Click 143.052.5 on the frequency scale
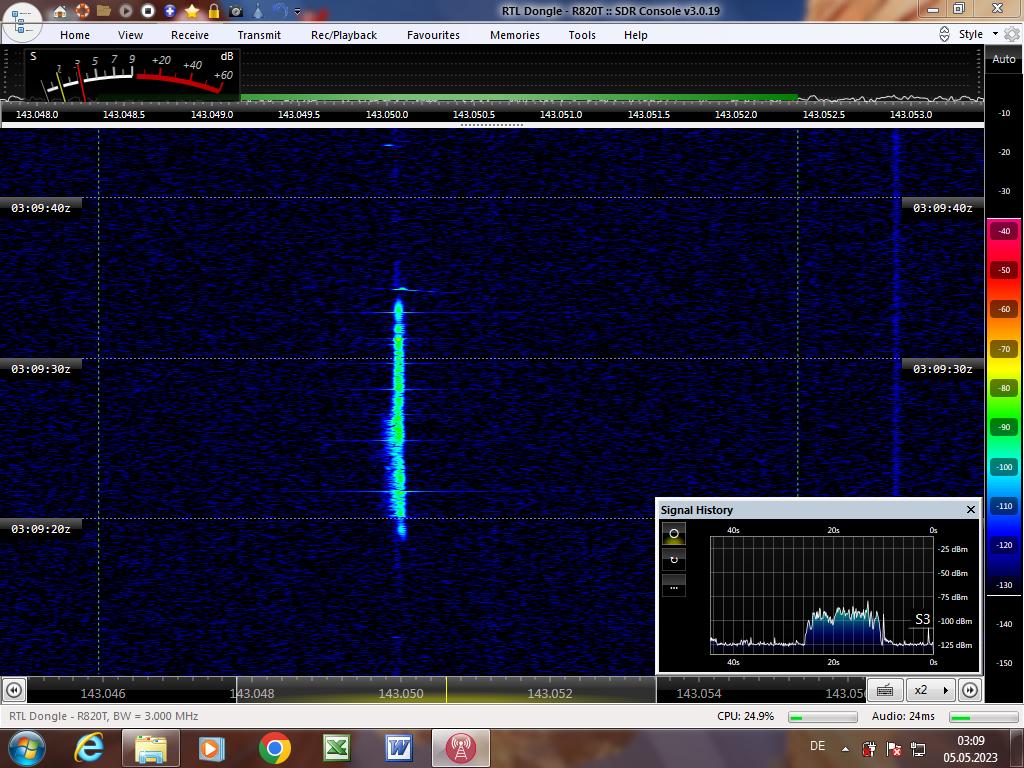 (824, 114)
